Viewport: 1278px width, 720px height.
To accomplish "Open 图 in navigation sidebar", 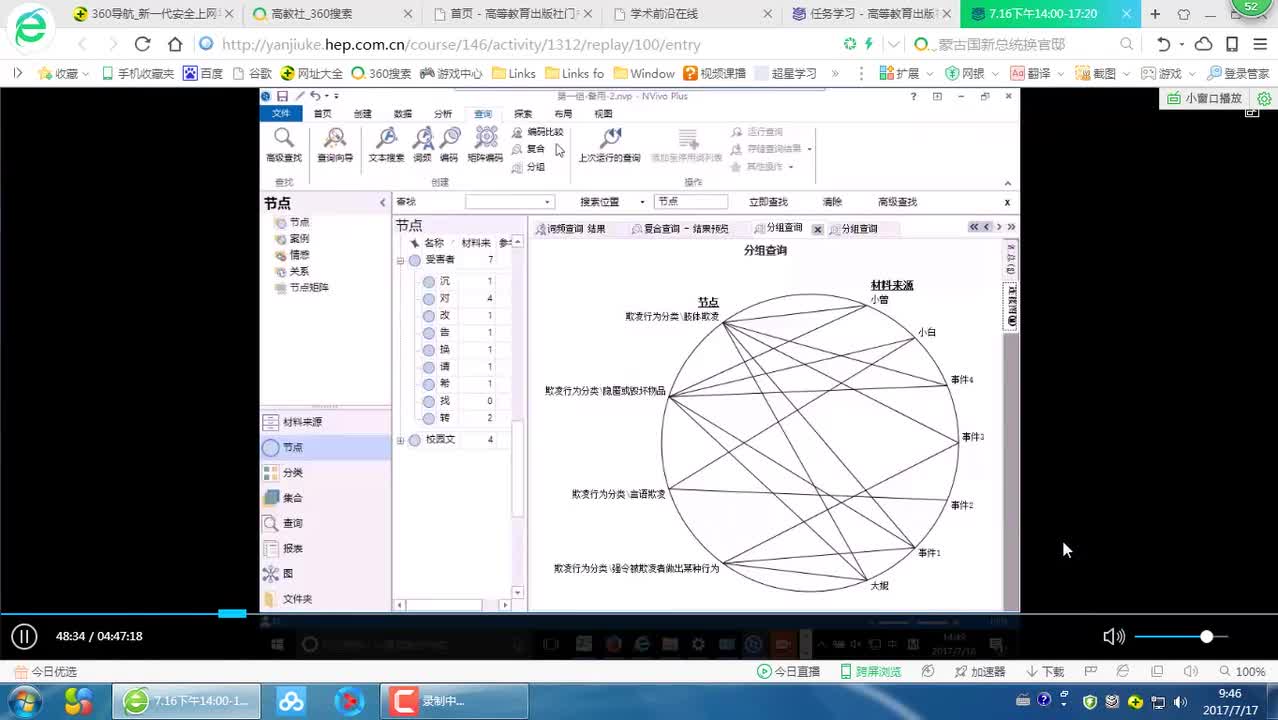I will [325, 573].
